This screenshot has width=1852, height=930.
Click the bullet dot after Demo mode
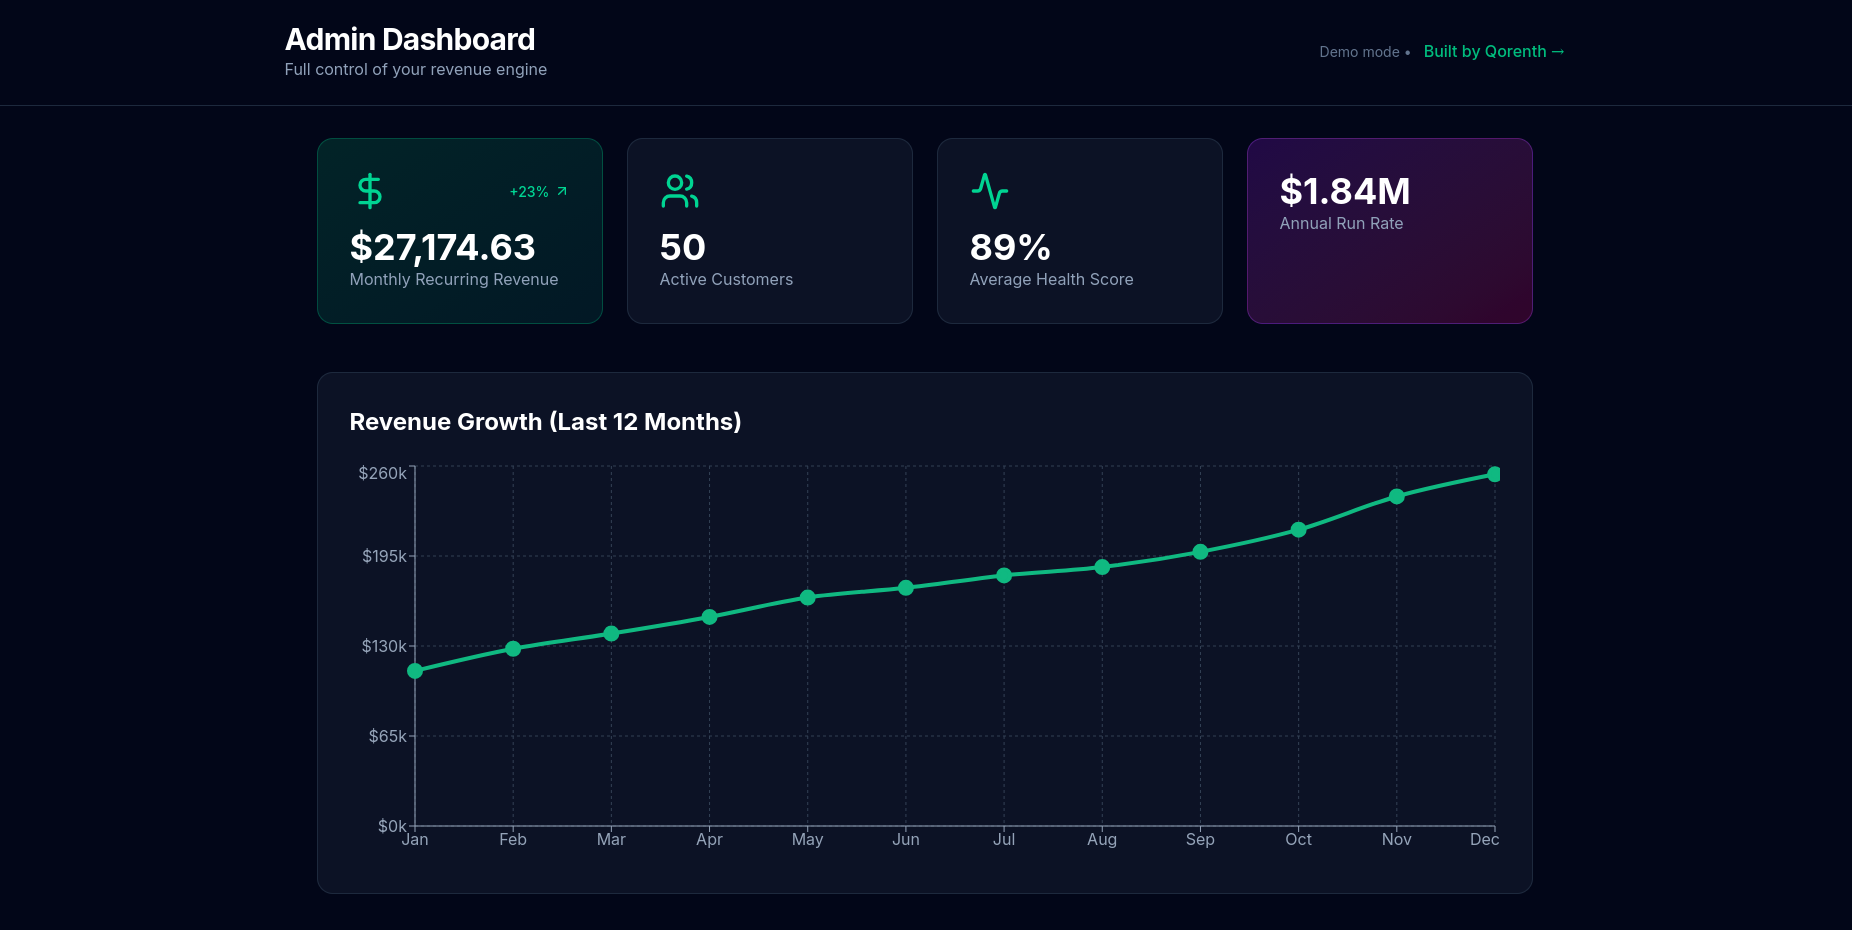click(1409, 52)
